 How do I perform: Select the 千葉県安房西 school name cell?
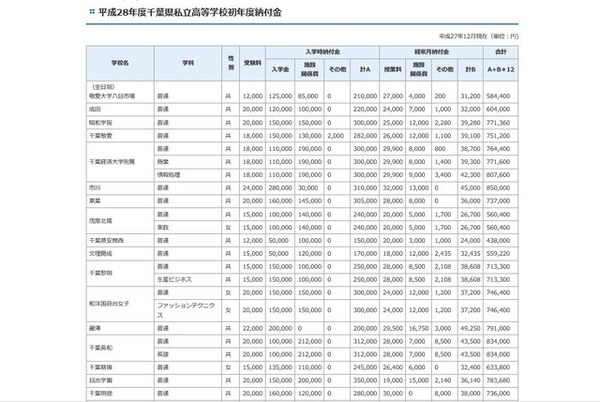pyautogui.click(x=120, y=241)
